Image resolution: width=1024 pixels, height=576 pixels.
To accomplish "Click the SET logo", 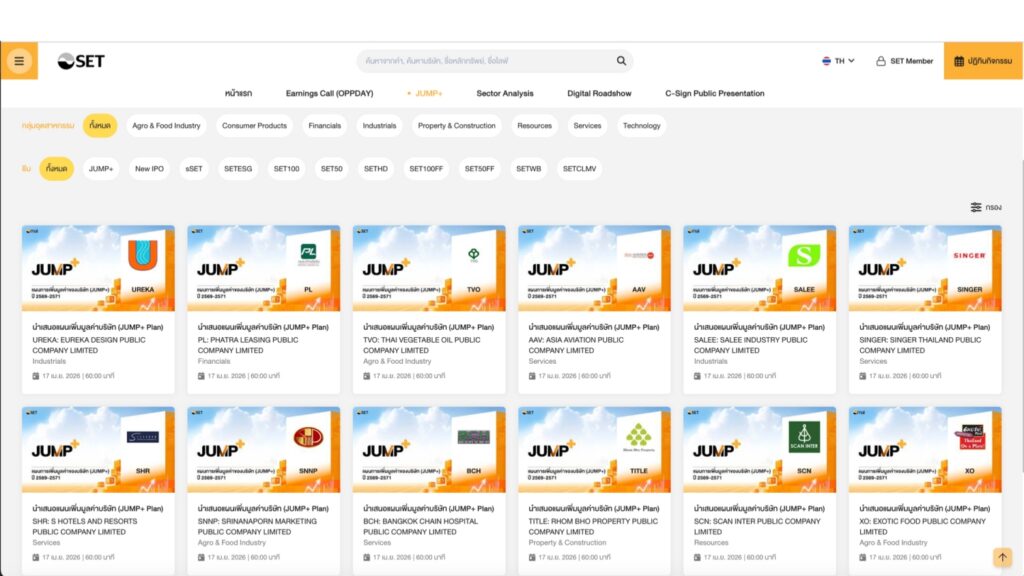I will (x=81, y=61).
